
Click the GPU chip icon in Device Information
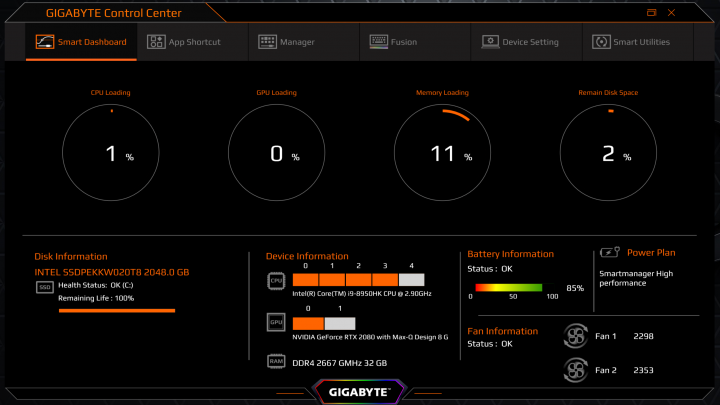tap(276, 322)
